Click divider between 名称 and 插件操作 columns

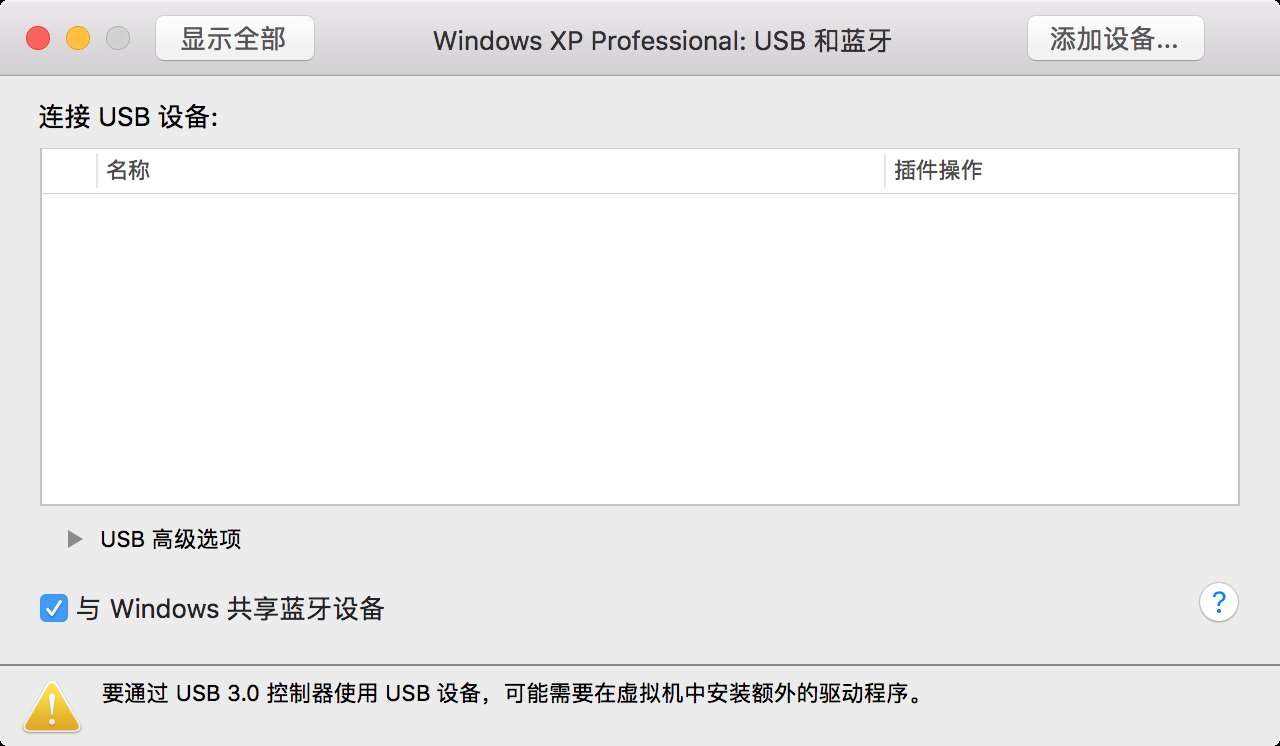885,171
